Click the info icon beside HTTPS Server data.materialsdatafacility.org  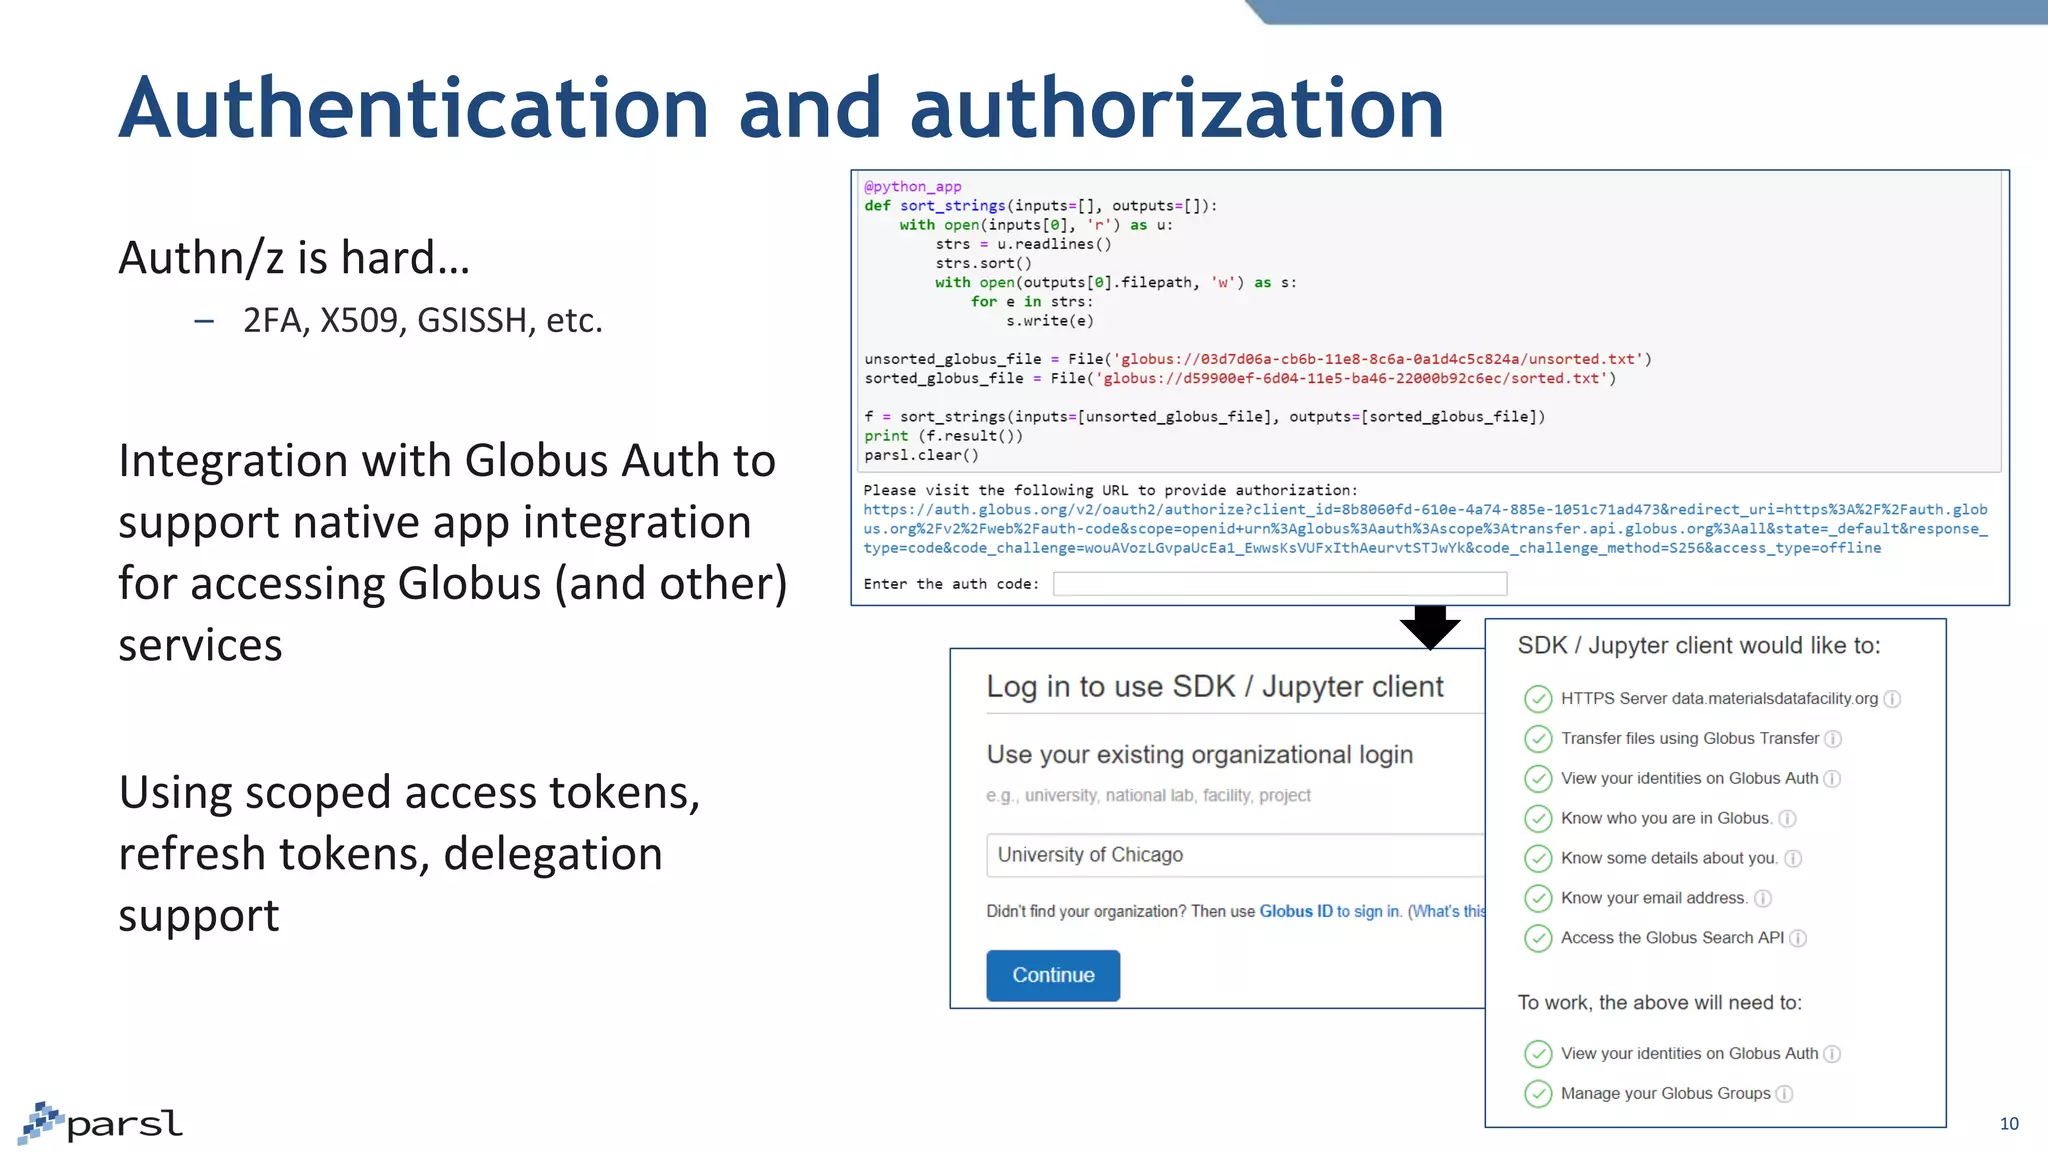pos(1892,699)
